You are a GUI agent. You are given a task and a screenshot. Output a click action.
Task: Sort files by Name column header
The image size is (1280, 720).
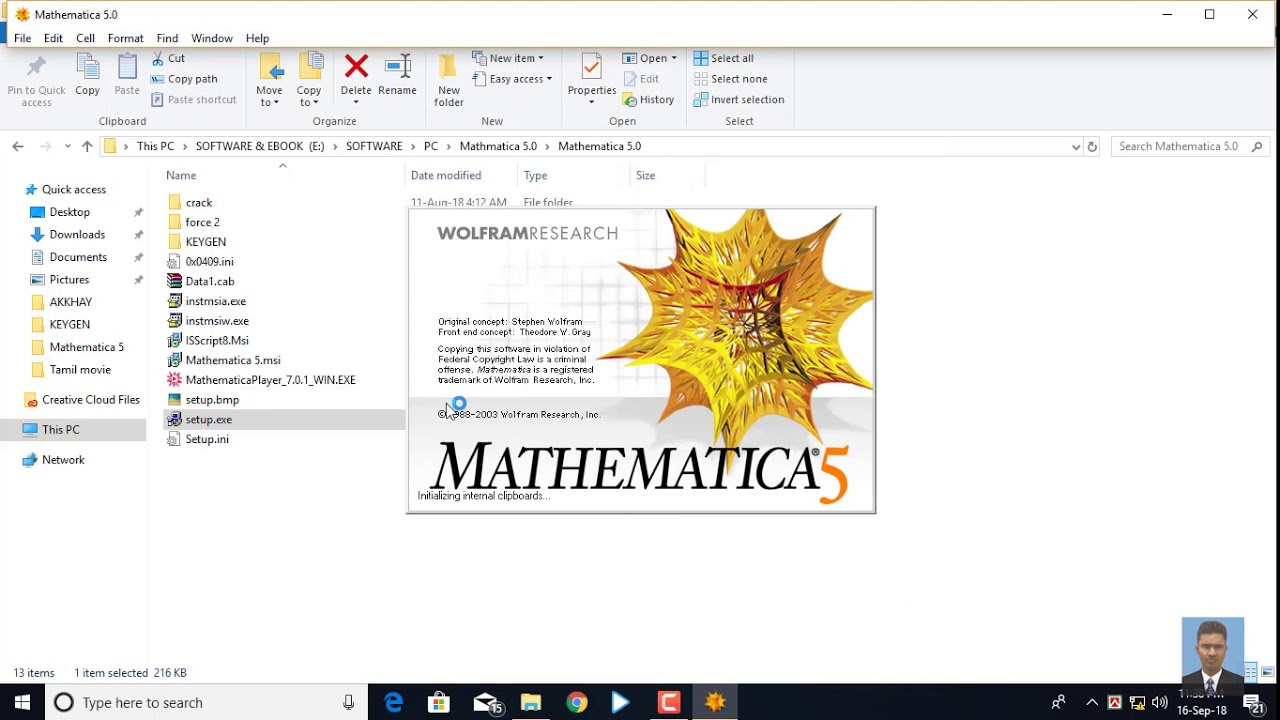(181, 175)
